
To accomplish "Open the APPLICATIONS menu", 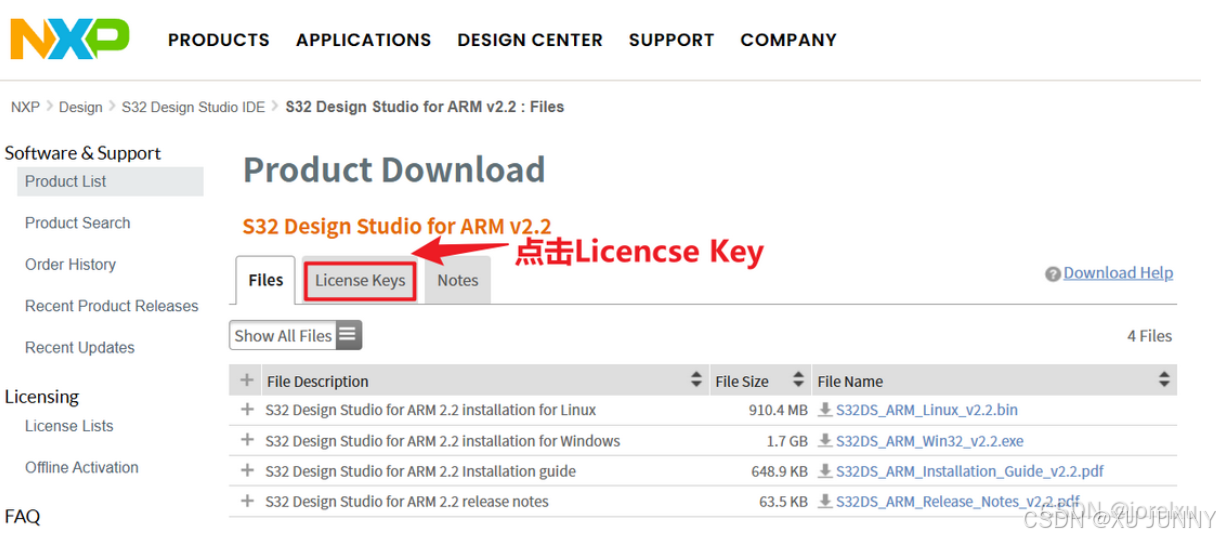I will tap(363, 40).
